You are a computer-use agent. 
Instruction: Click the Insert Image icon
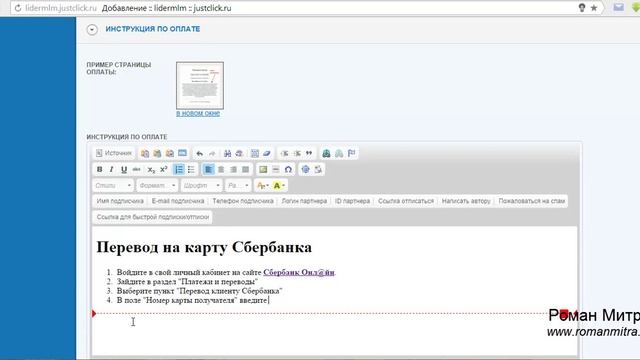[263, 169]
